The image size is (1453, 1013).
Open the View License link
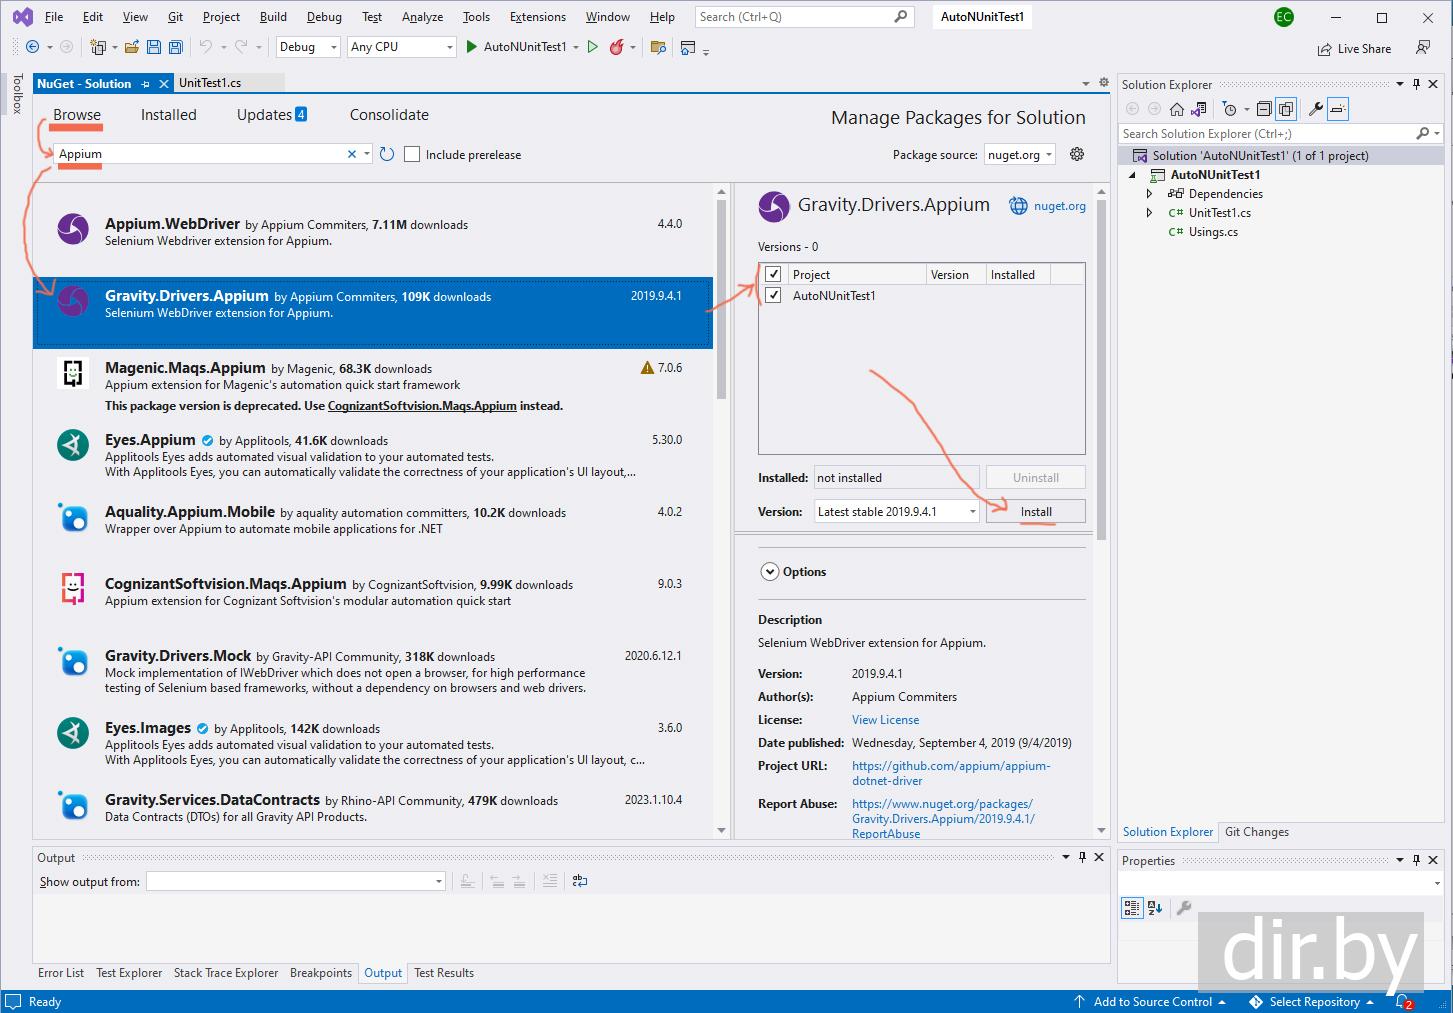pyautogui.click(x=885, y=720)
